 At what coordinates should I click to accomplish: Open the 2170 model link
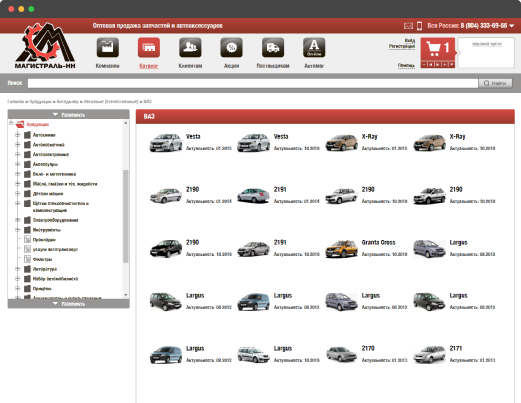(368, 348)
